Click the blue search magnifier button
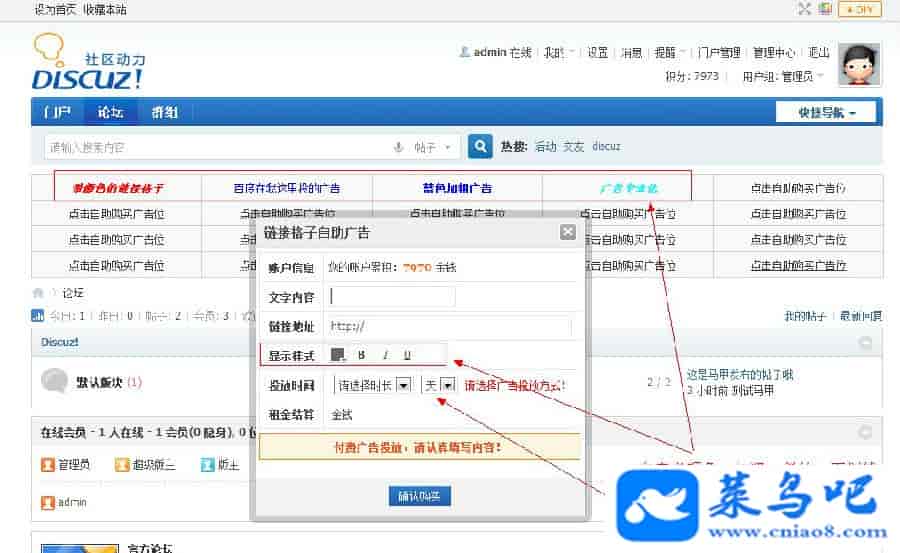 [x=481, y=146]
